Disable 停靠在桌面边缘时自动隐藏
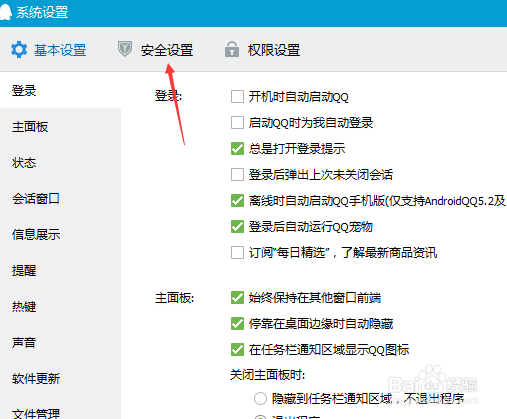 [x=237, y=324]
